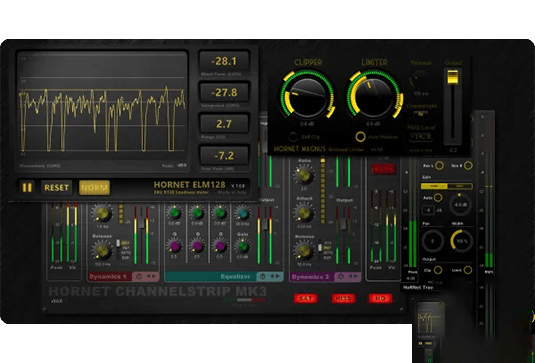Click the Dynamics 2 Attack knob
This screenshot has width=535, height=363.
click(304, 213)
